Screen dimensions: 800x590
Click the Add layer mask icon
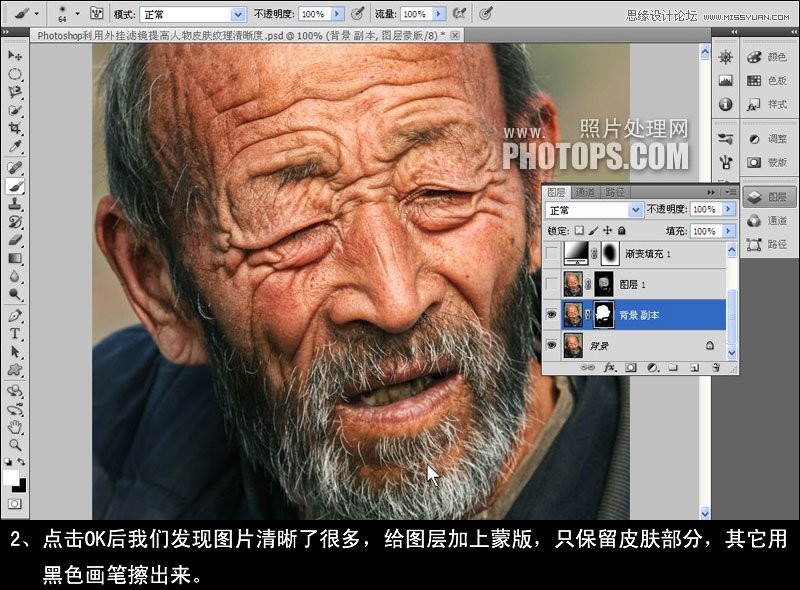point(632,366)
